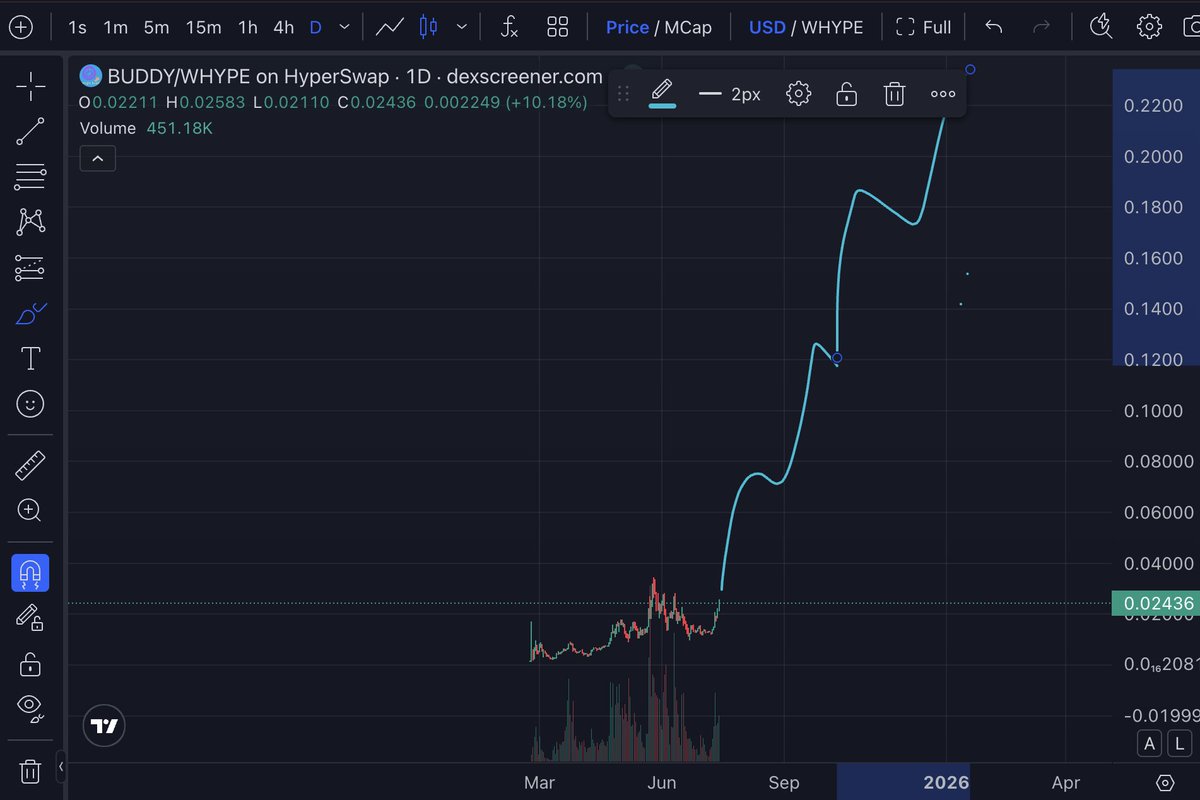Select the Text annotation tool
1200x800 pixels.
(31, 358)
